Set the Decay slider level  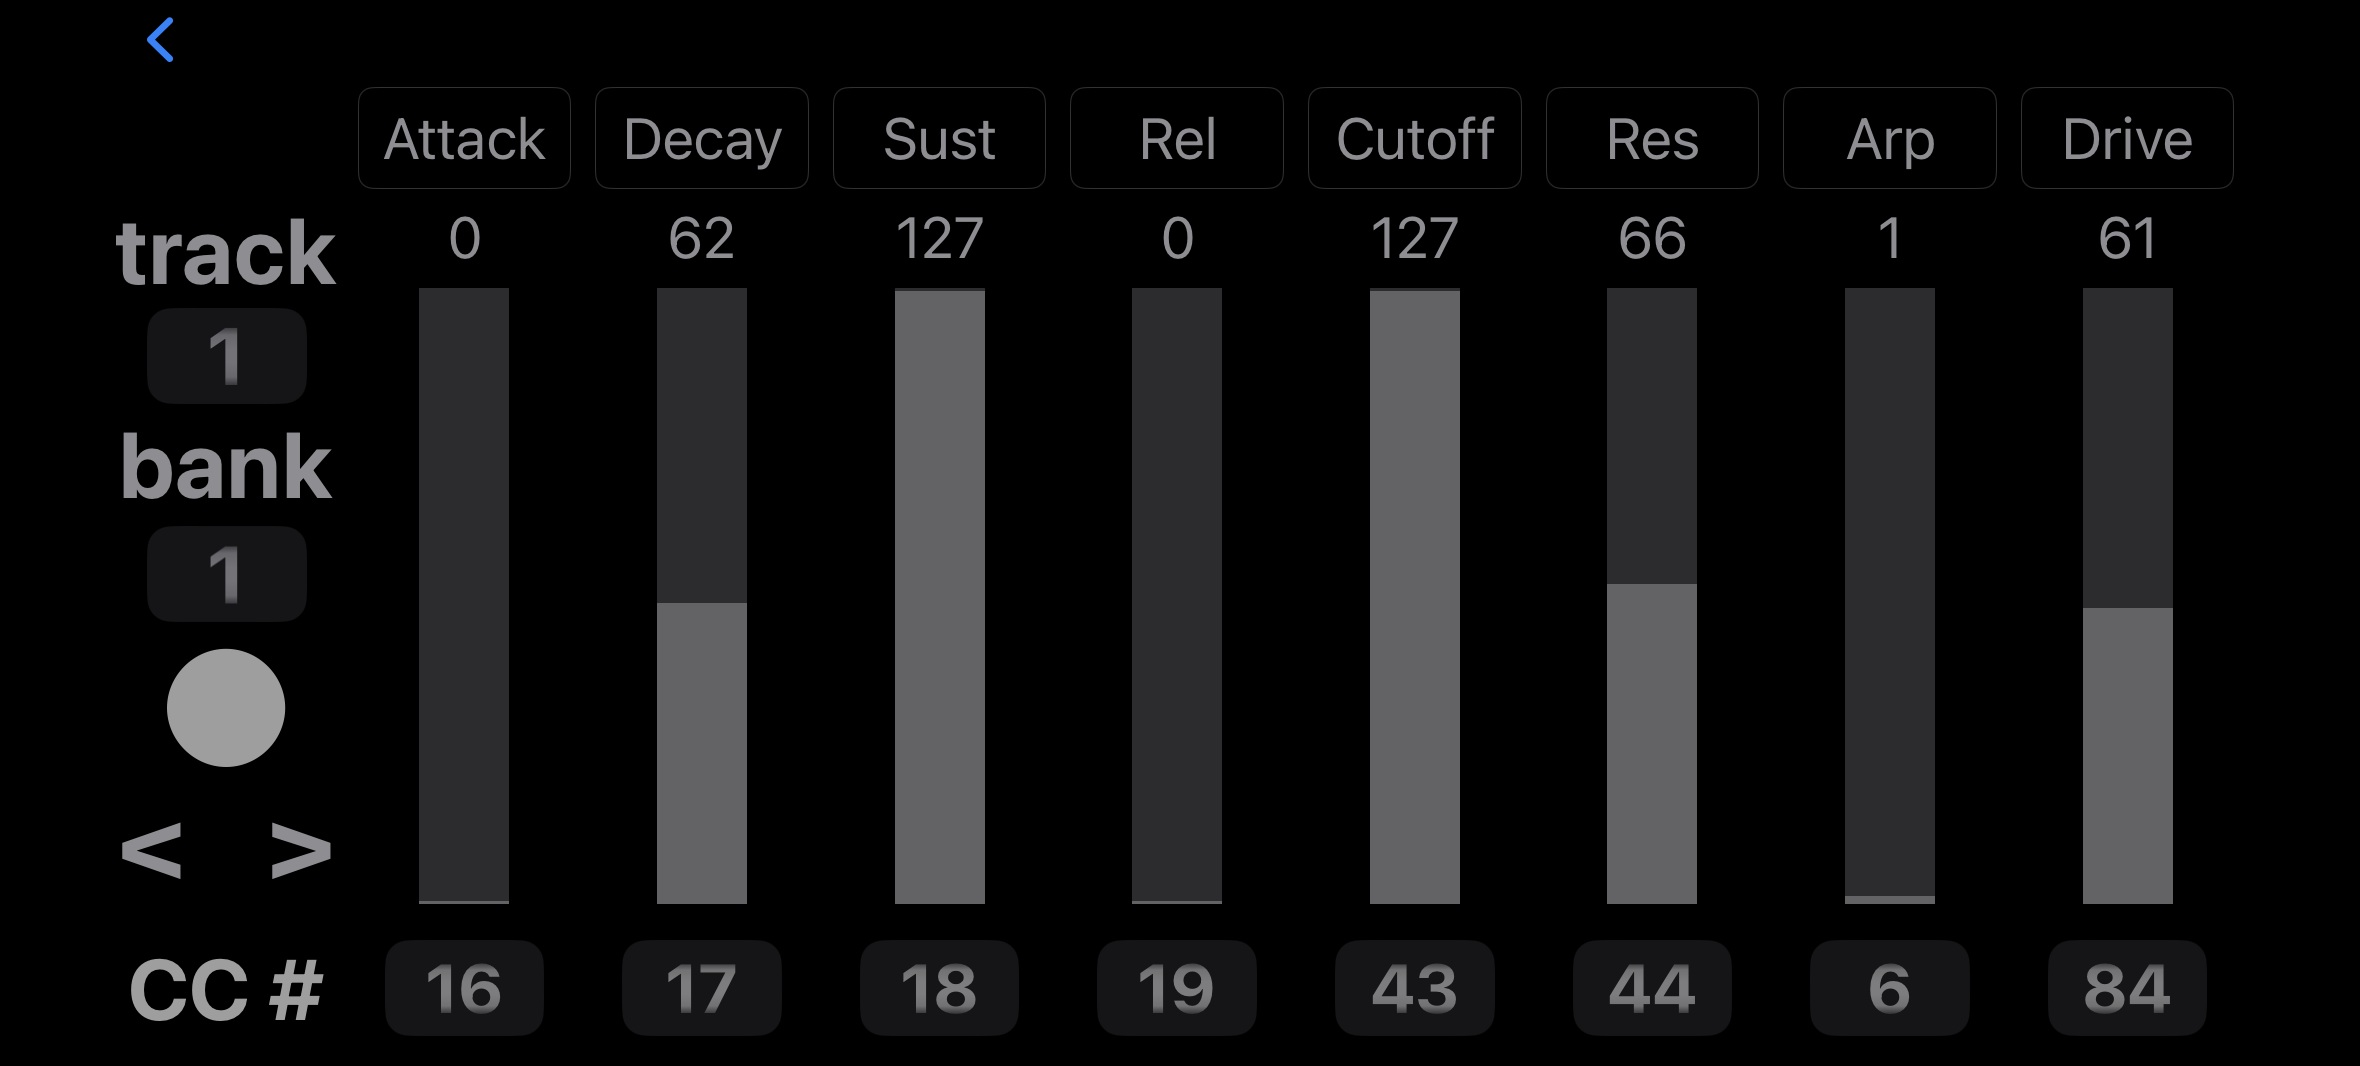tap(702, 596)
